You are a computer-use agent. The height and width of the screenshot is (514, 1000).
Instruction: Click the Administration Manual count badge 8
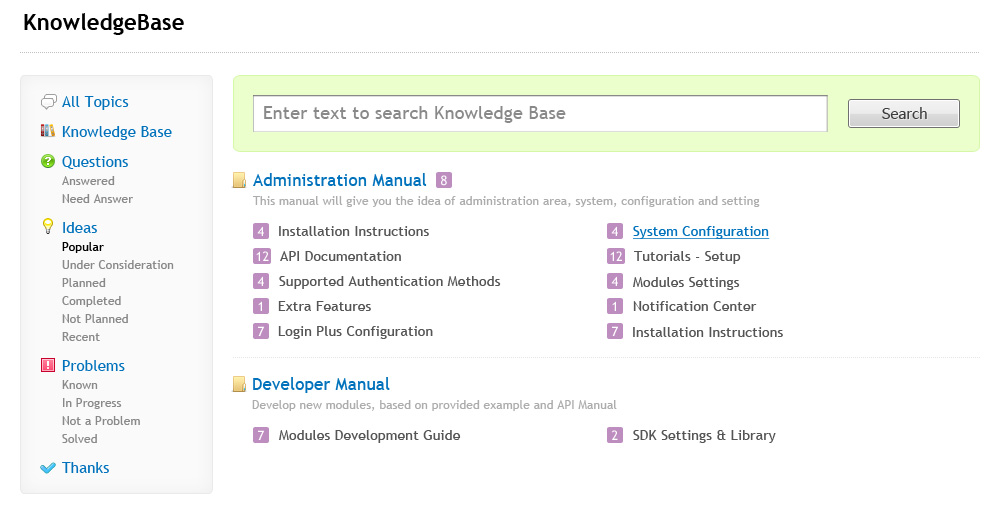coord(444,181)
